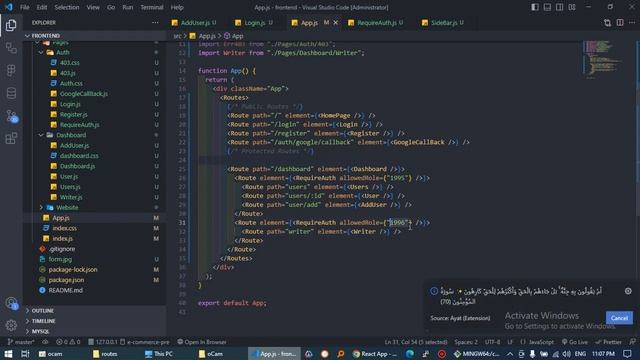Open the Manage gear icon

tap(11, 325)
